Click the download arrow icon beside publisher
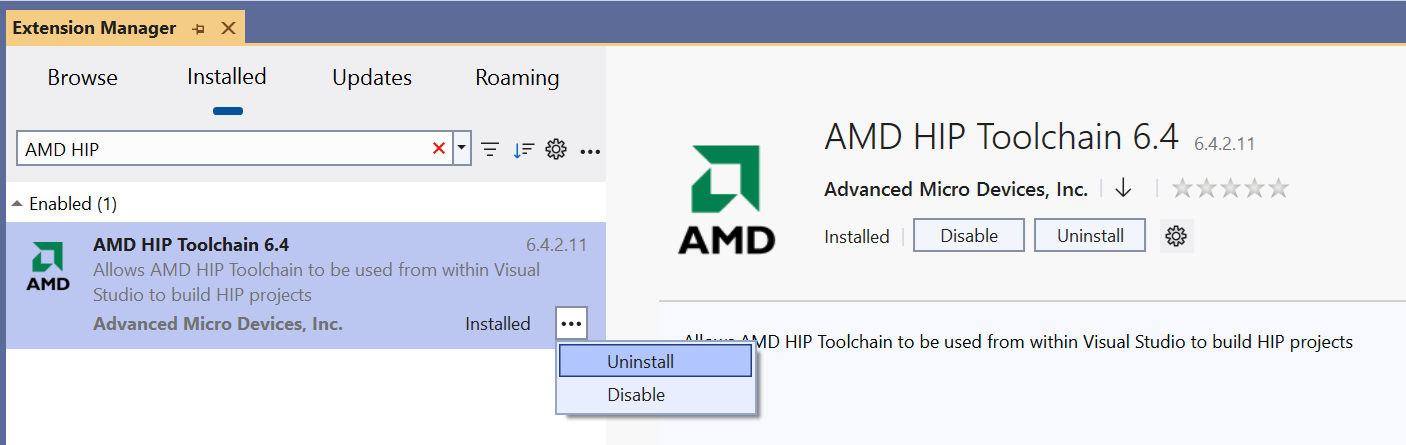 1123,188
